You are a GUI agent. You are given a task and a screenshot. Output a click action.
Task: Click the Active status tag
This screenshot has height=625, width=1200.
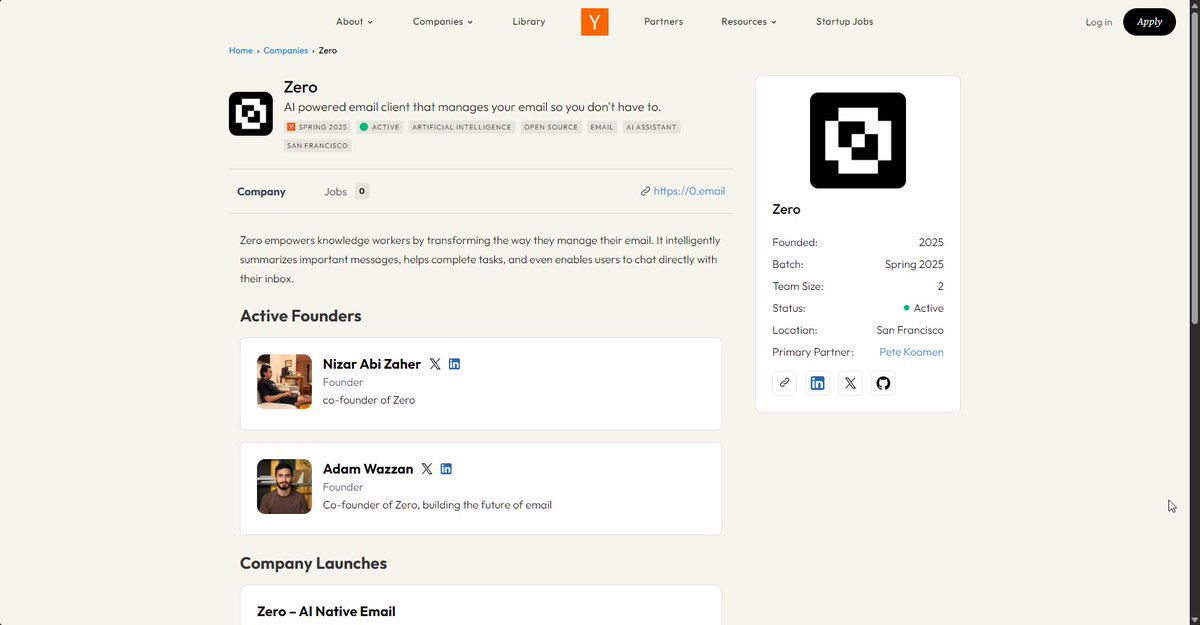point(380,127)
